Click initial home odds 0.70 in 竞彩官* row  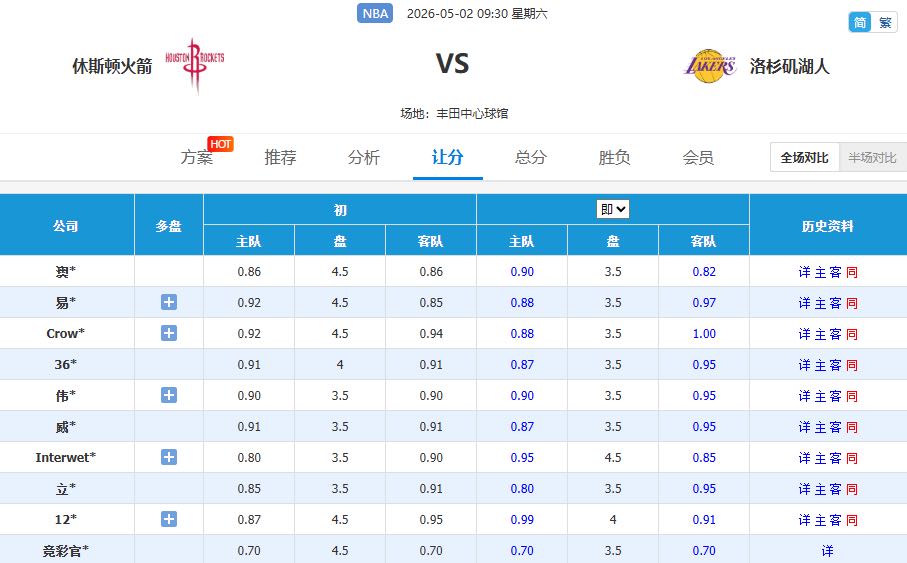coord(249,550)
